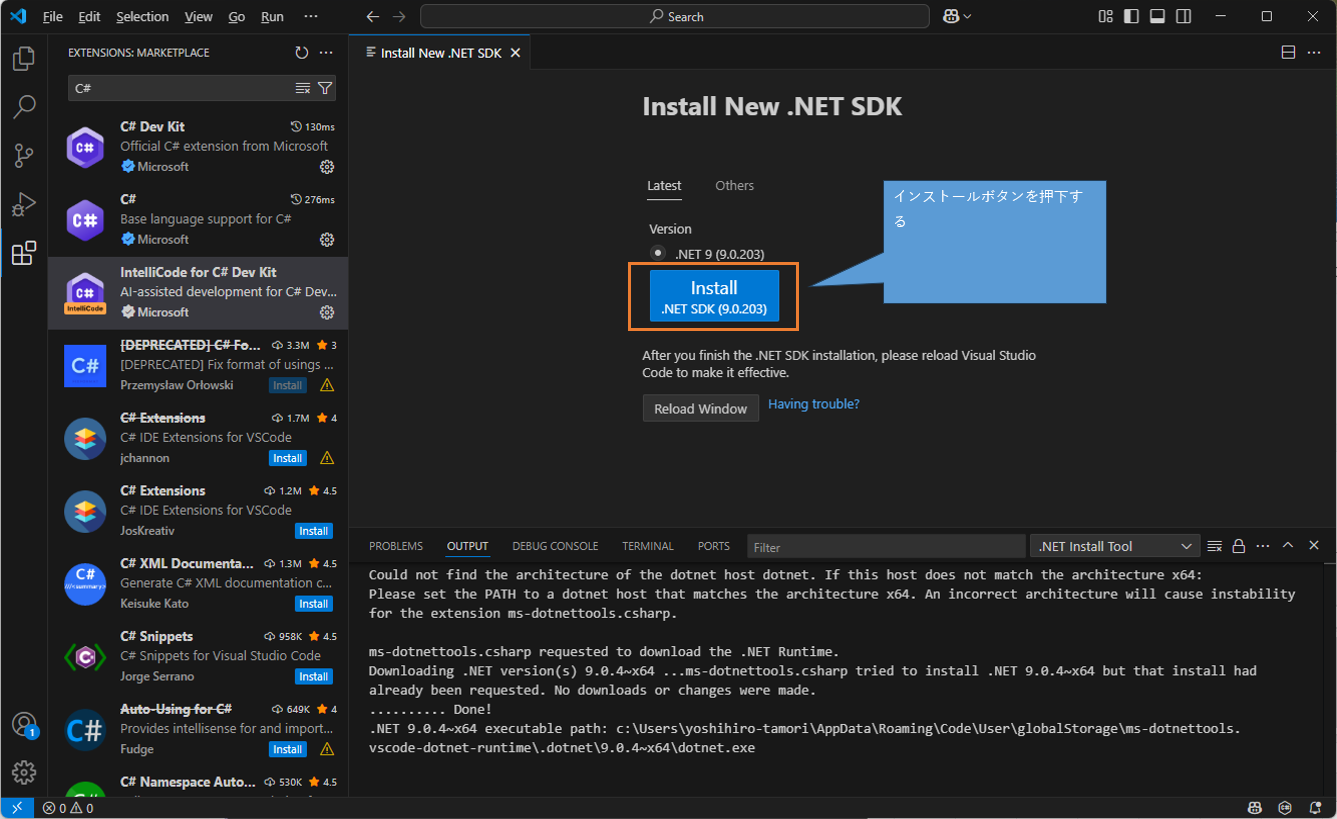Open the Run and Debug view
Viewport: 1337px width, 819px height.
tap(24, 204)
